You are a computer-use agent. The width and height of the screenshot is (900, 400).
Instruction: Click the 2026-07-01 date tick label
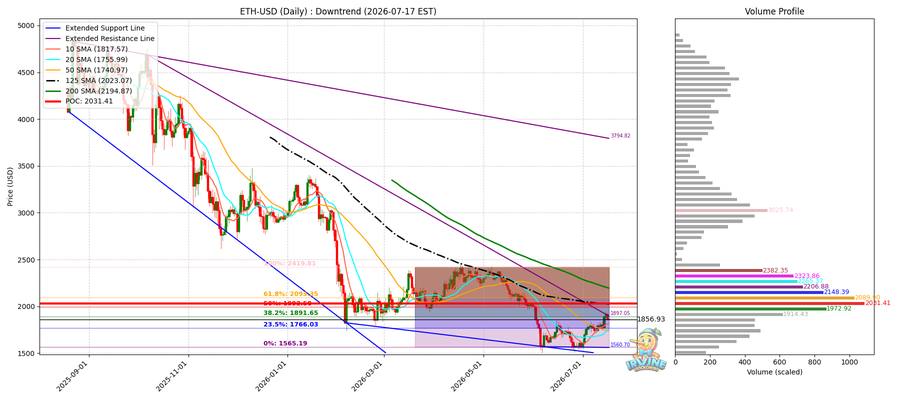tap(567, 376)
